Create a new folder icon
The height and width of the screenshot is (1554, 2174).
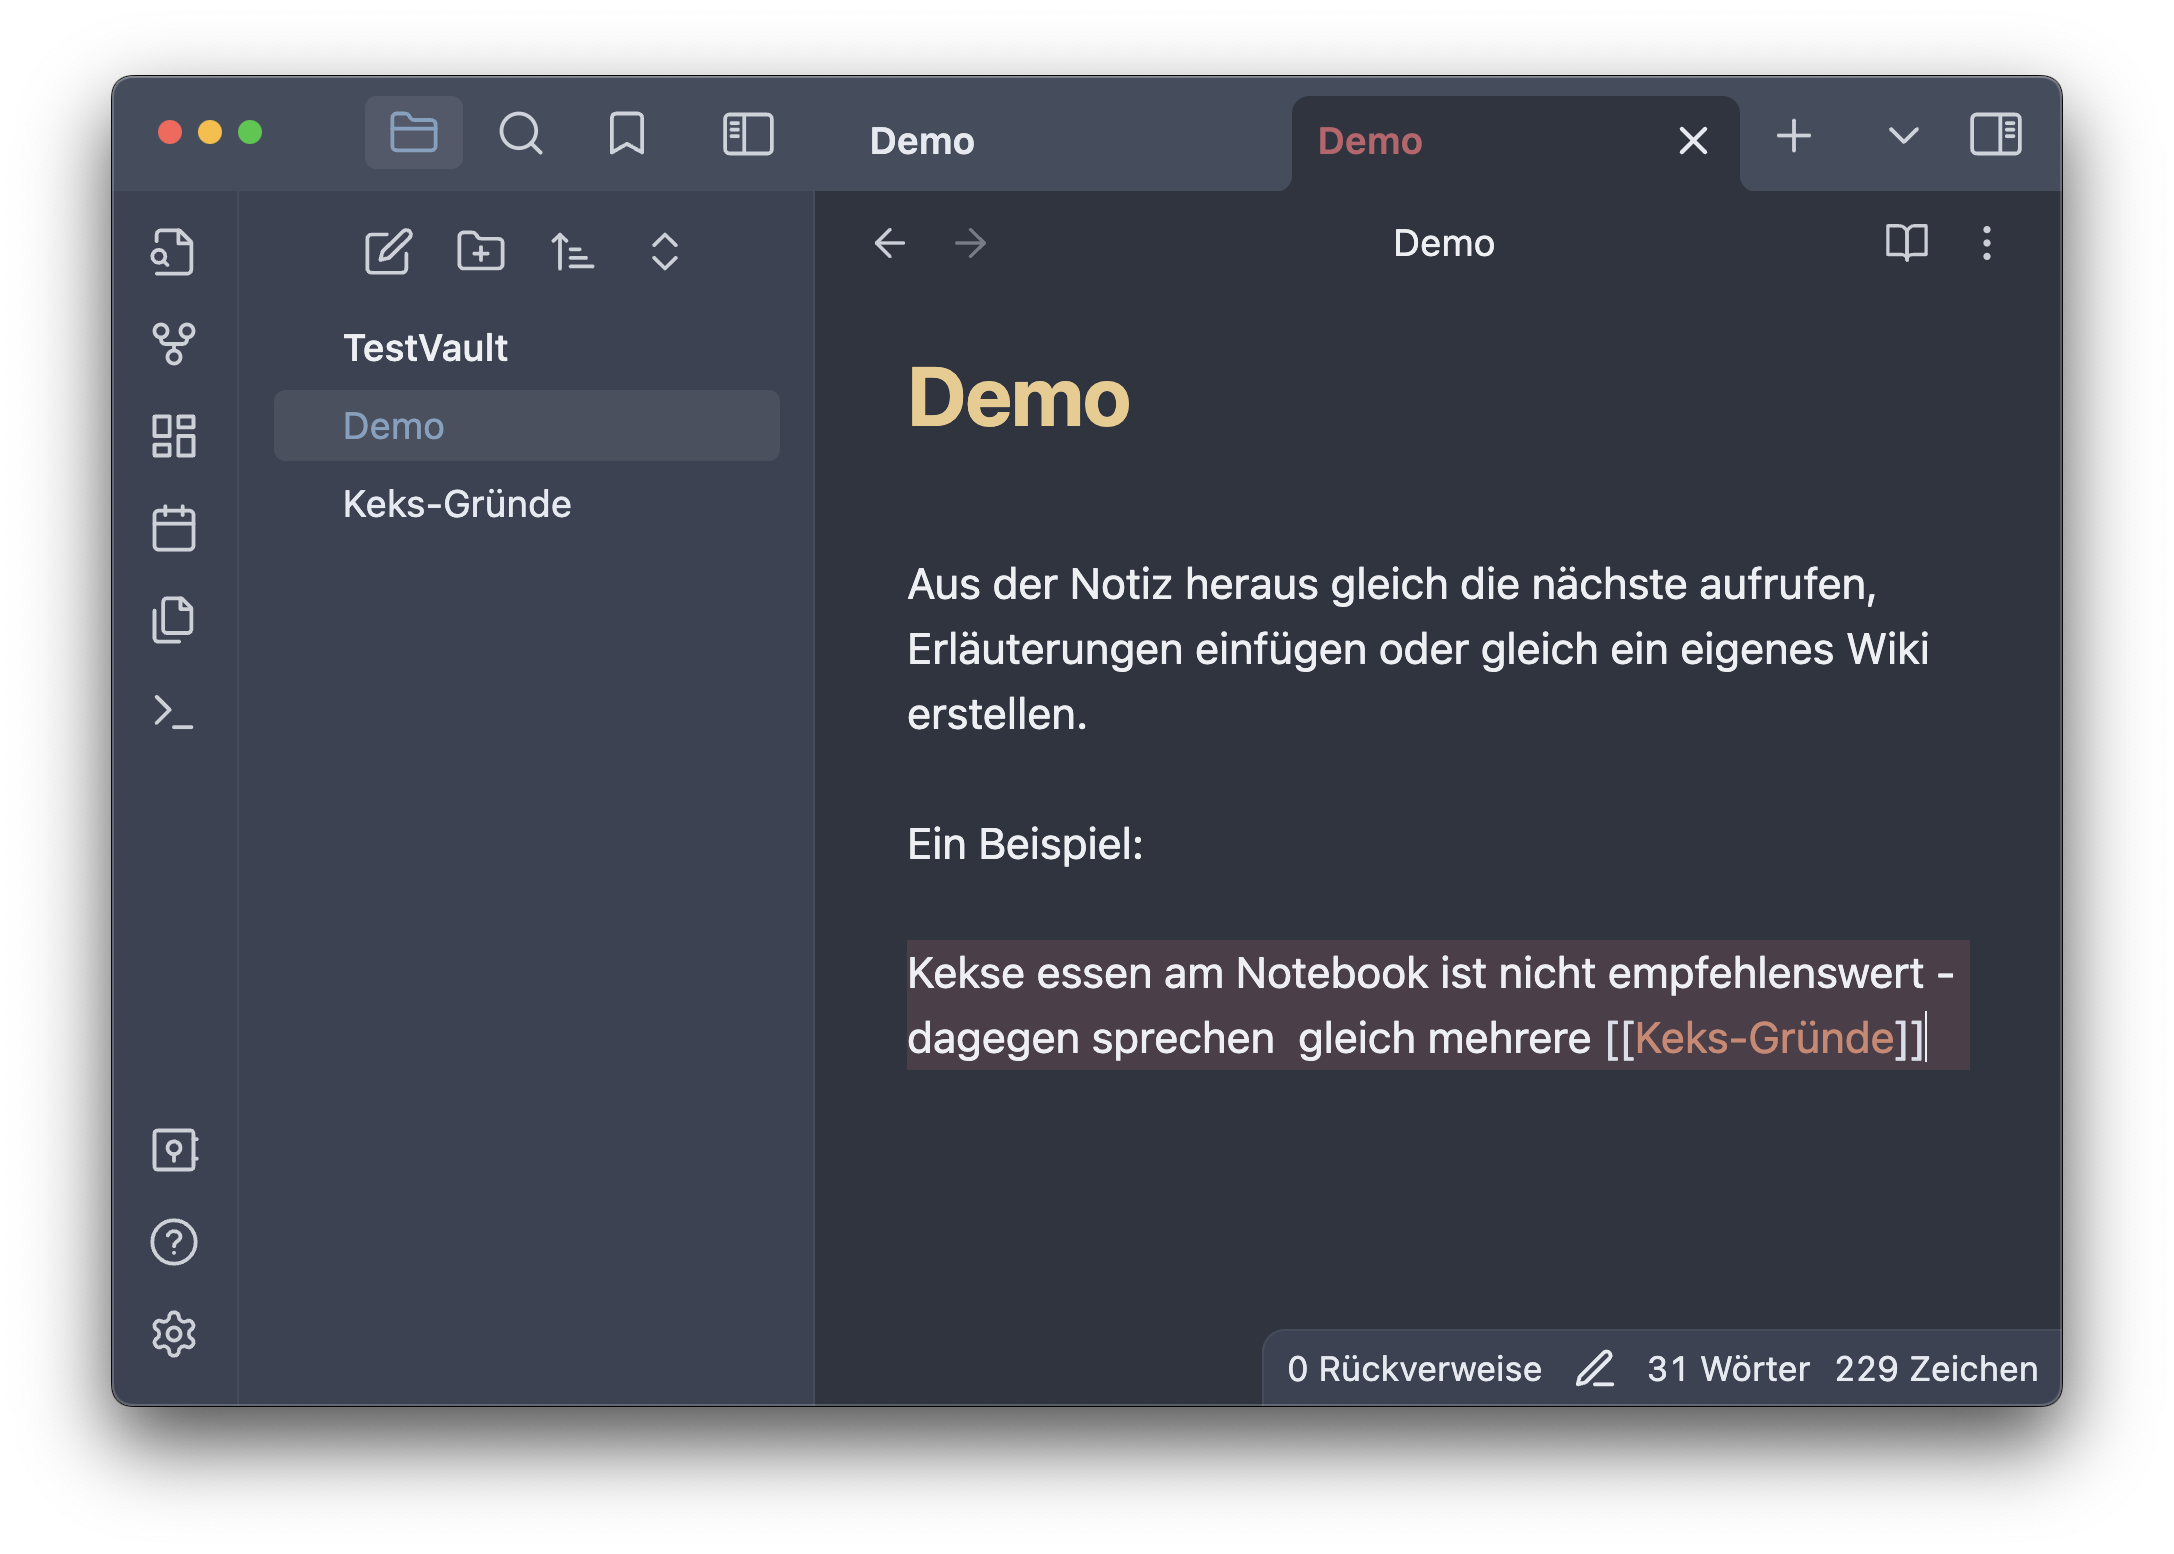pos(480,251)
